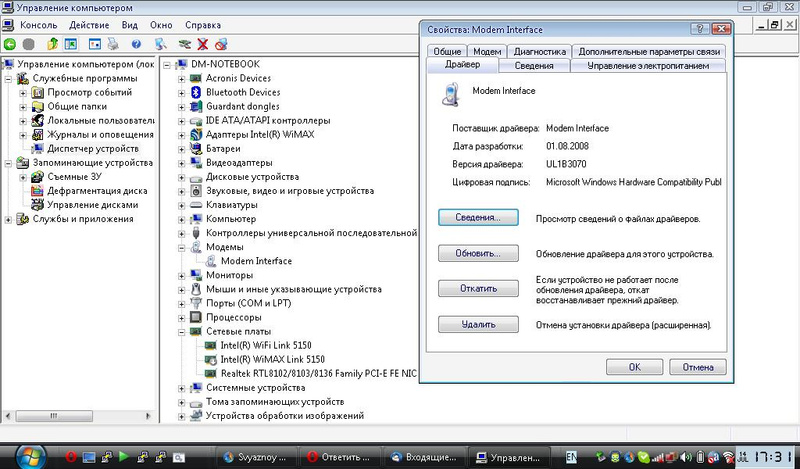Click Отмена in the properties dialog

click(697, 367)
